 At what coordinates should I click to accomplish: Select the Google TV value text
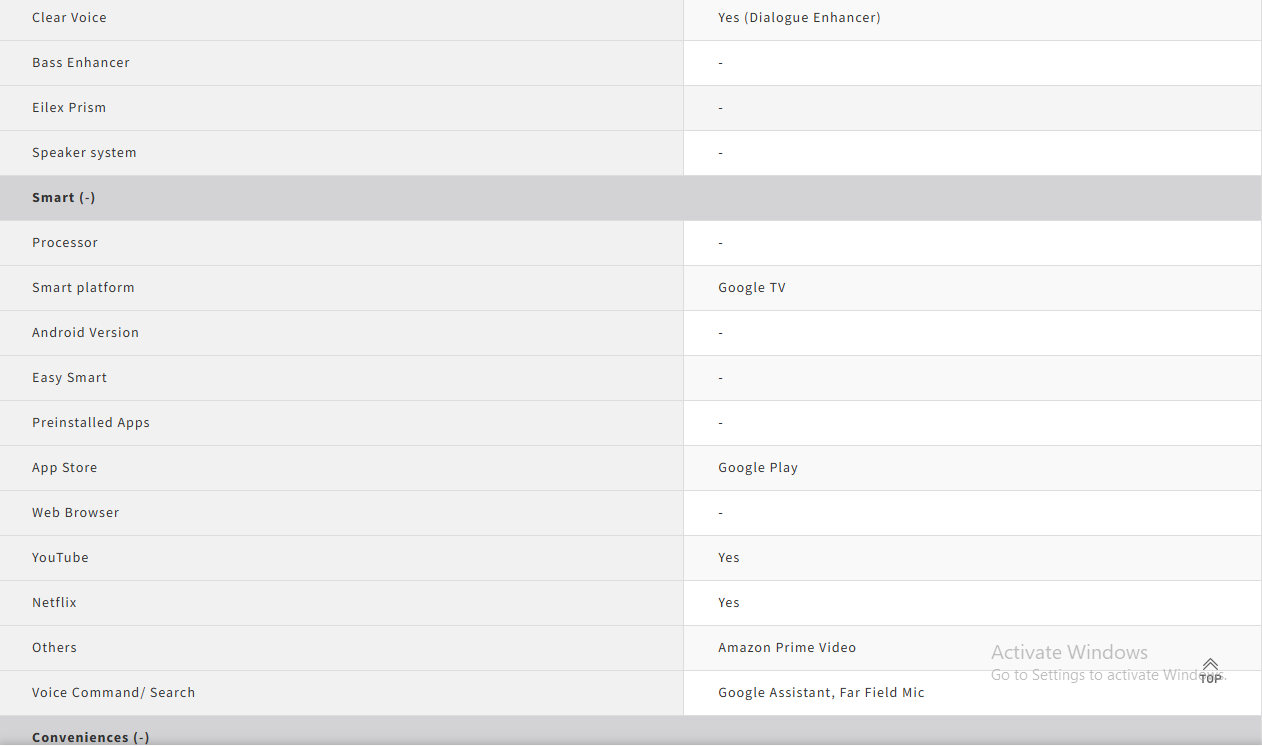click(x=752, y=288)
